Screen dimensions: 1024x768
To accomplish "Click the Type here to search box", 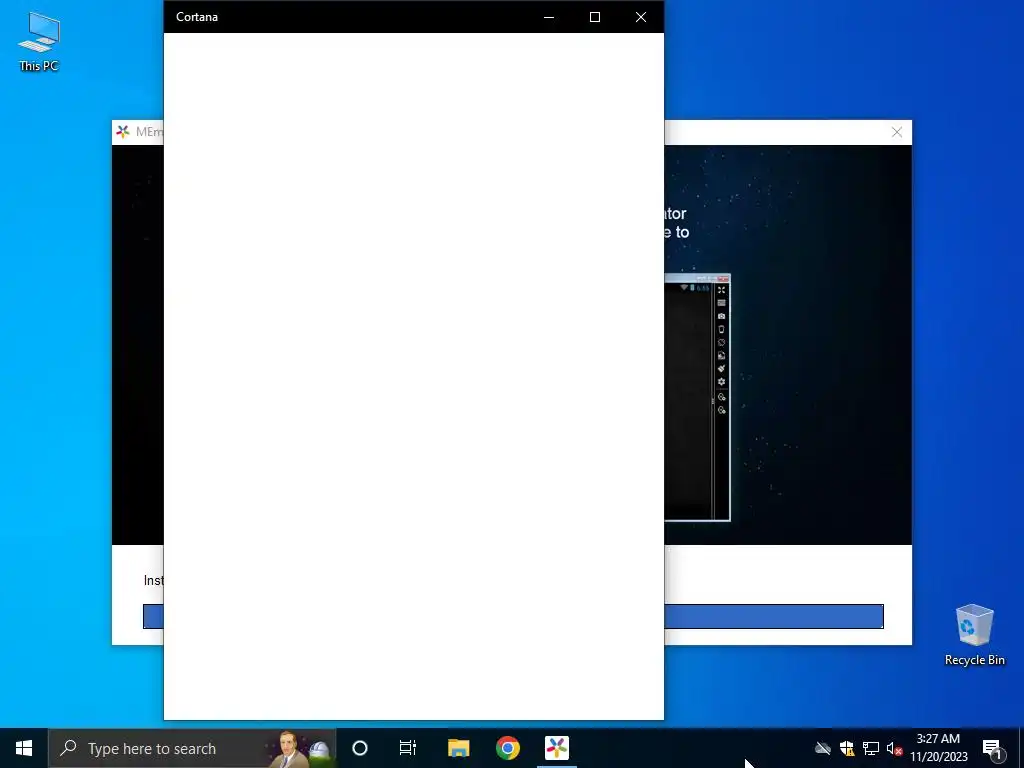I will [x=192, y=748].
